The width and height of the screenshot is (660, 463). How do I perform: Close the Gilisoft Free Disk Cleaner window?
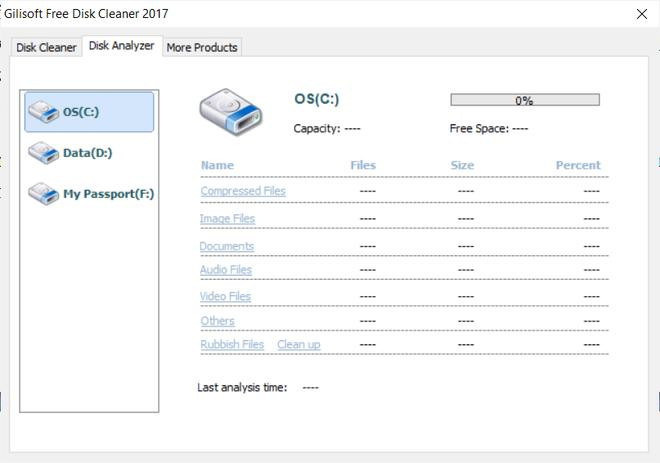pos(642,14)
